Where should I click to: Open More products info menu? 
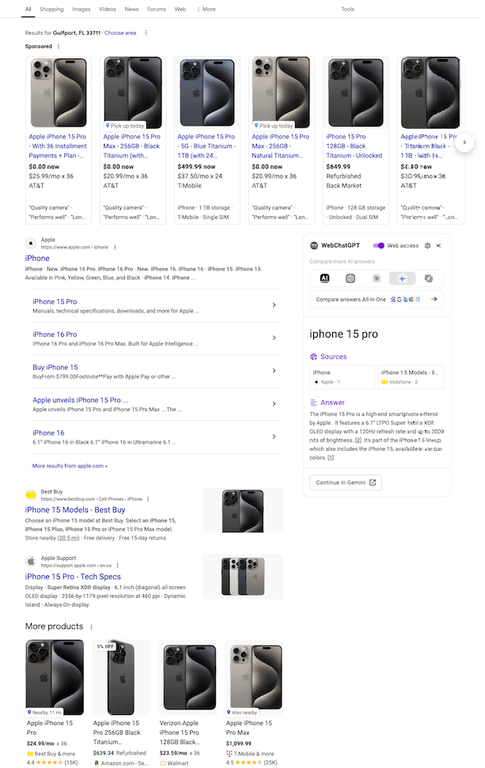point(91,626)
